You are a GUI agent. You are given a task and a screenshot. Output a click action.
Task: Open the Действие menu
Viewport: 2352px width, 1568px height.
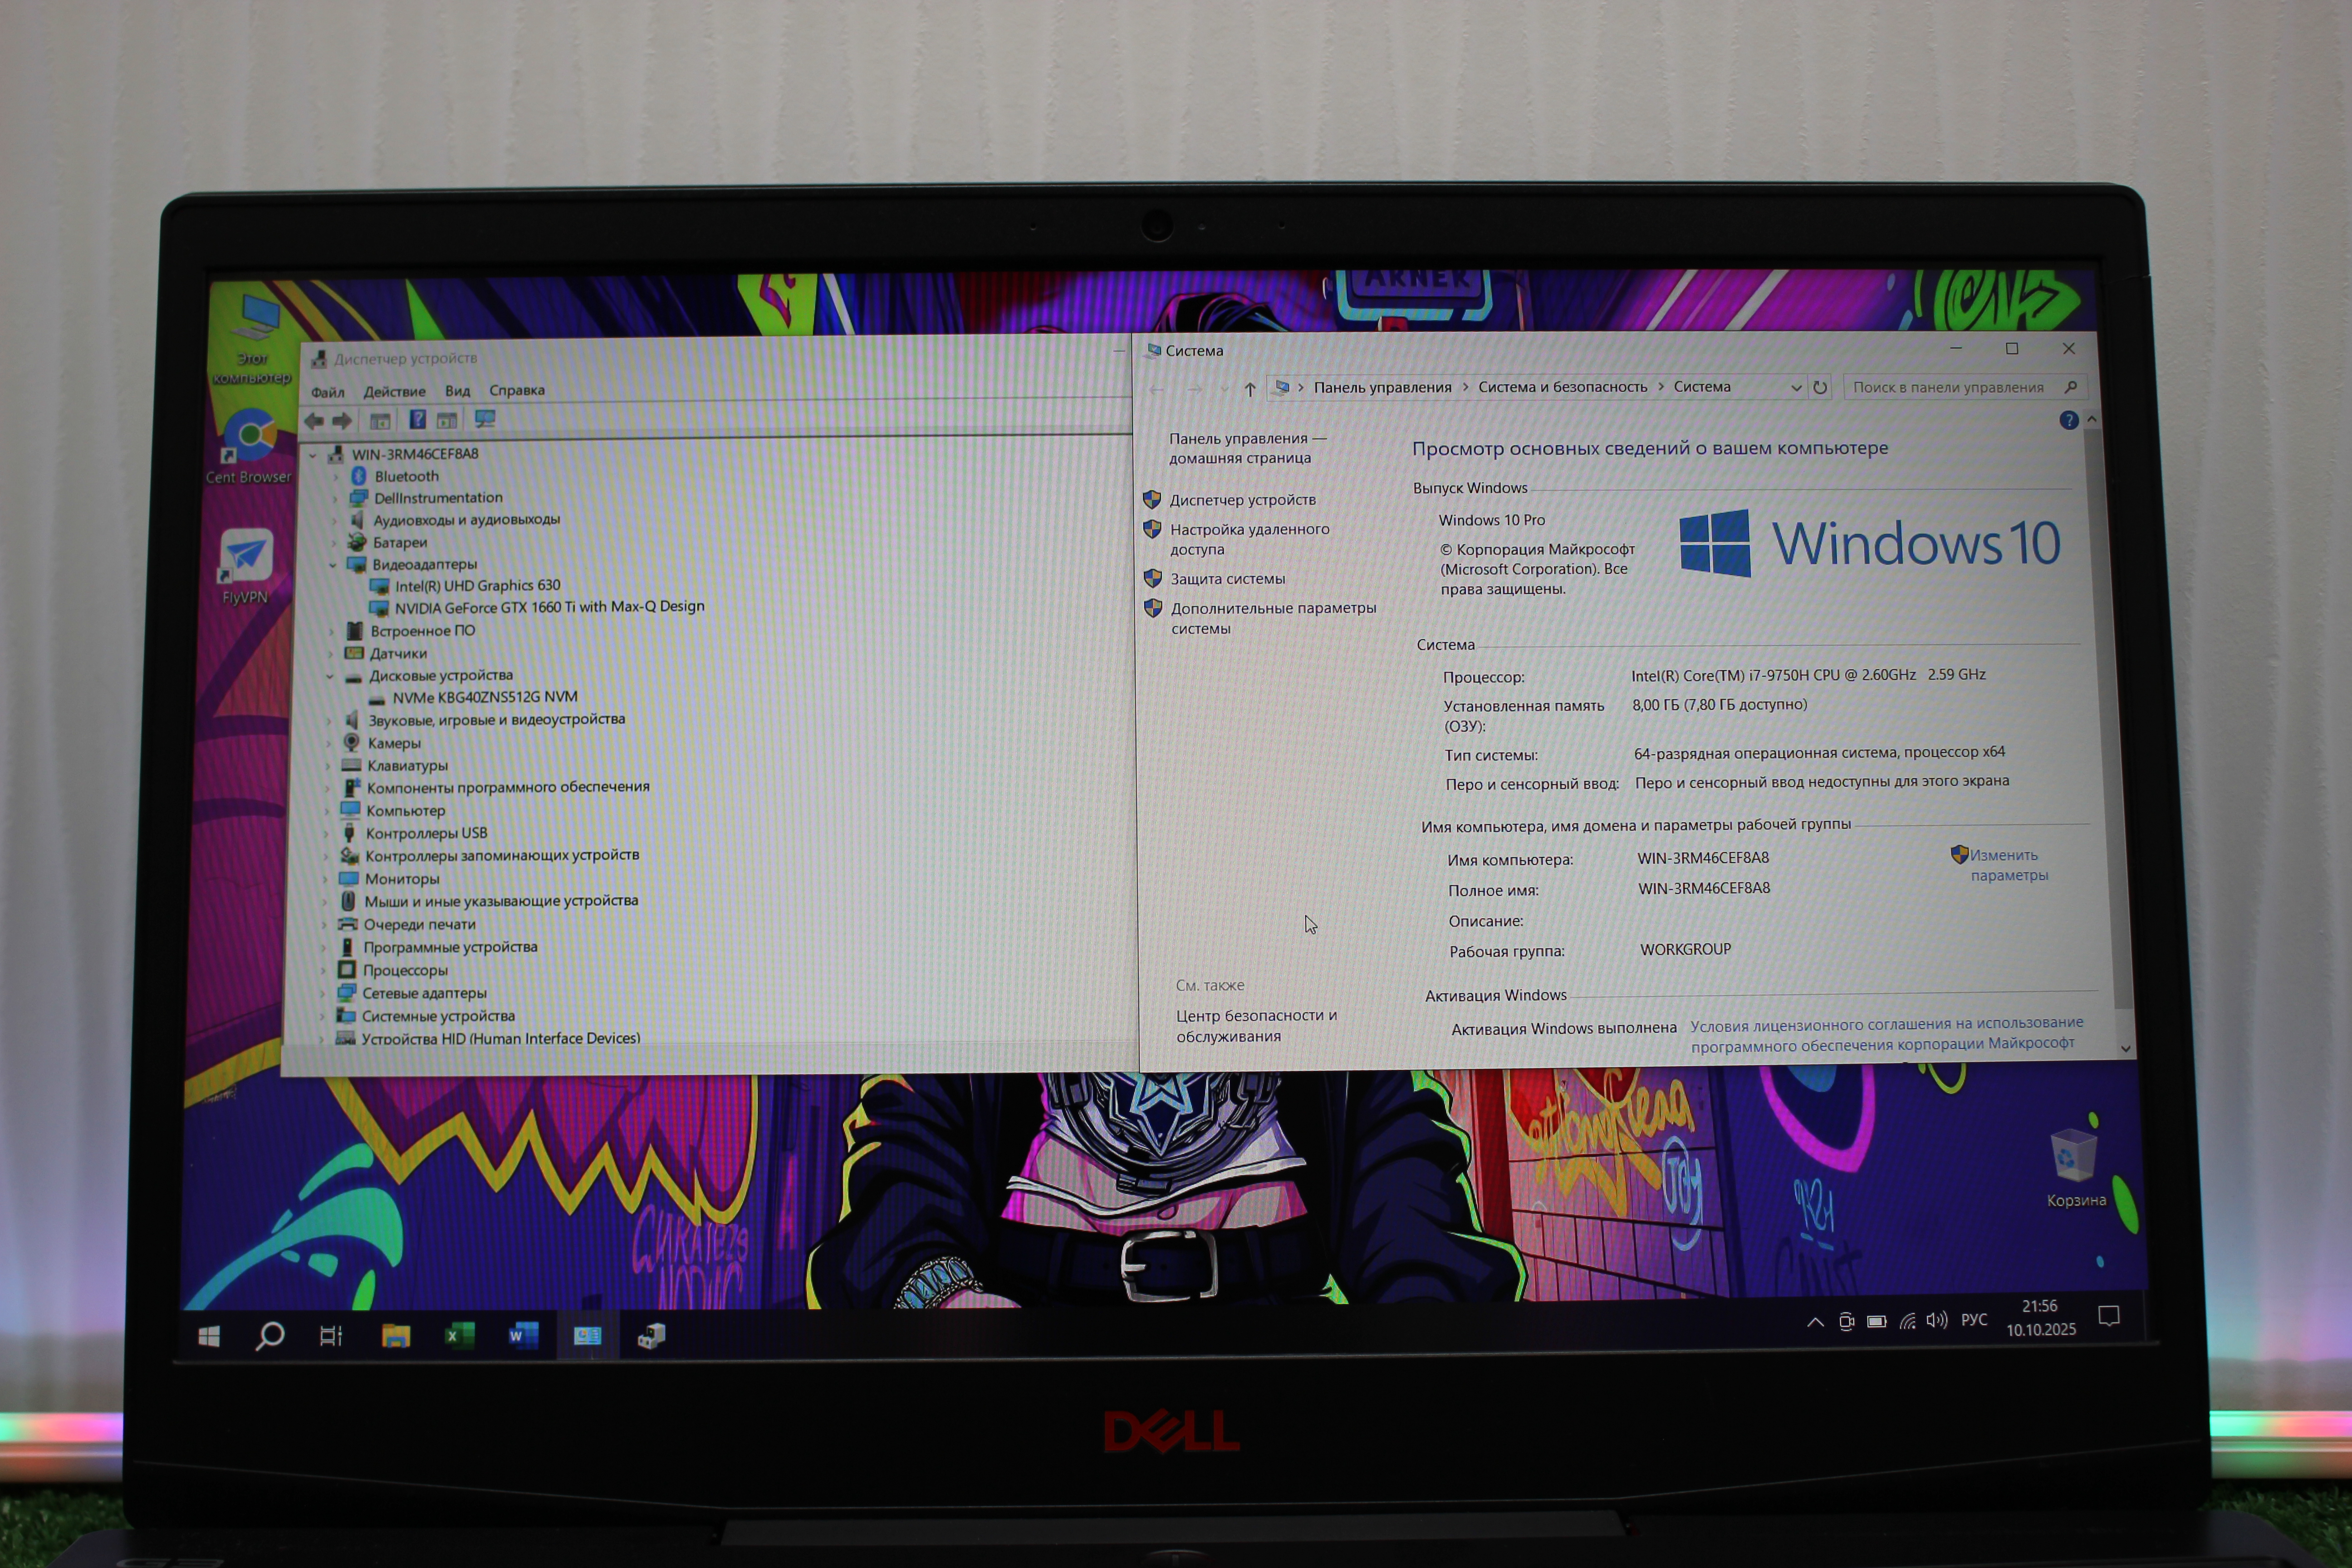[x=394, y=391]
